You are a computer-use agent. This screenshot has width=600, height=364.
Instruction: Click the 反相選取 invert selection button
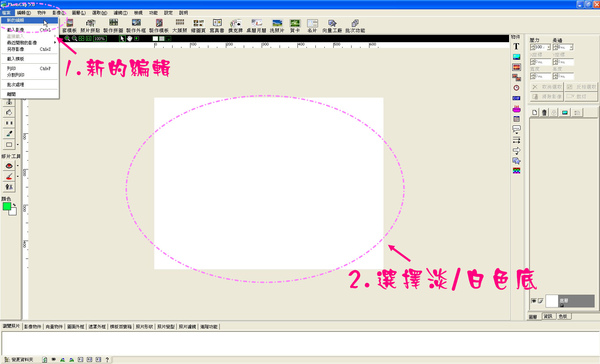coord(581,87)
